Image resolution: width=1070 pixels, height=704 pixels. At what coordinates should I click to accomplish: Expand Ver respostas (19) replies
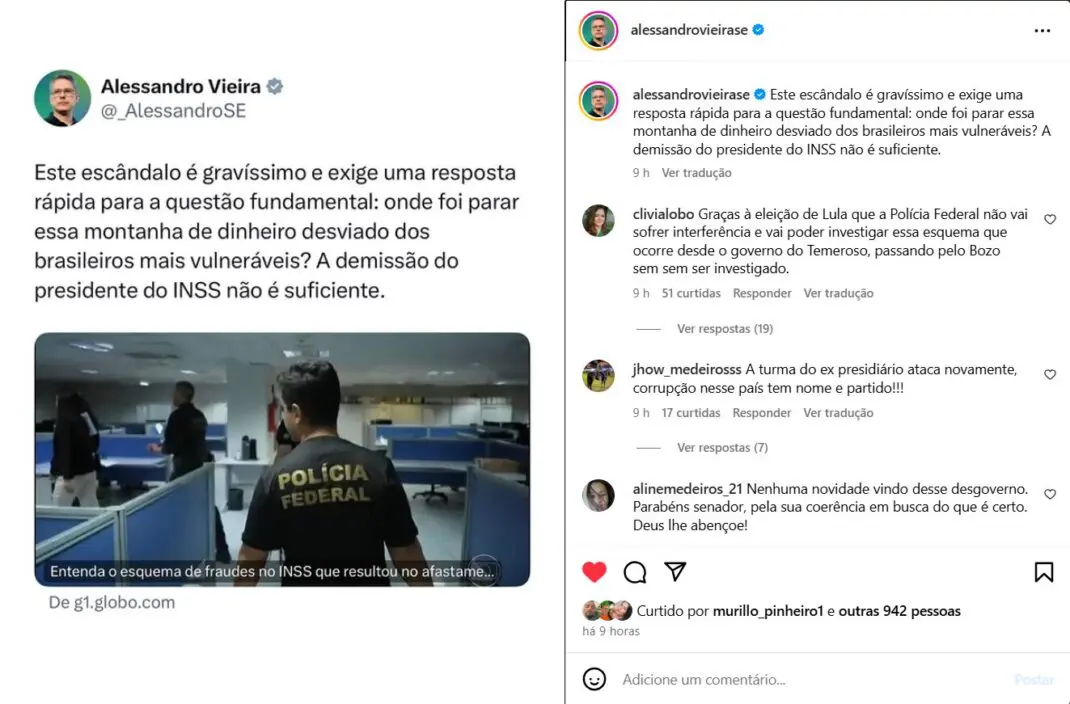click(x=725, y=329)
